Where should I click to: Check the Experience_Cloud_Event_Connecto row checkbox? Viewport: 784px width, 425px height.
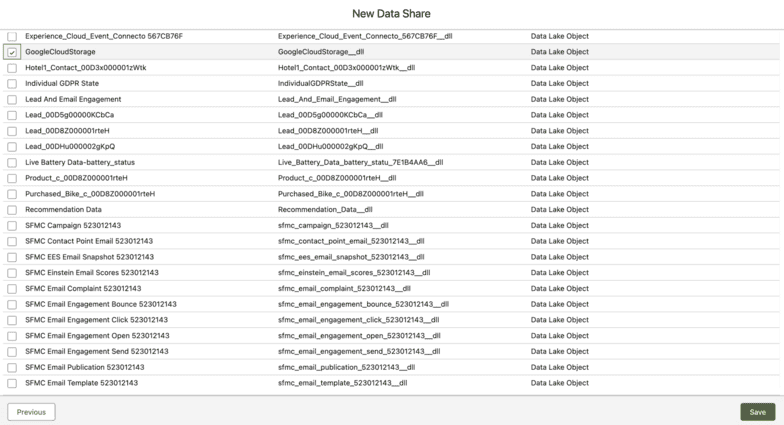(x=12, y=36)
